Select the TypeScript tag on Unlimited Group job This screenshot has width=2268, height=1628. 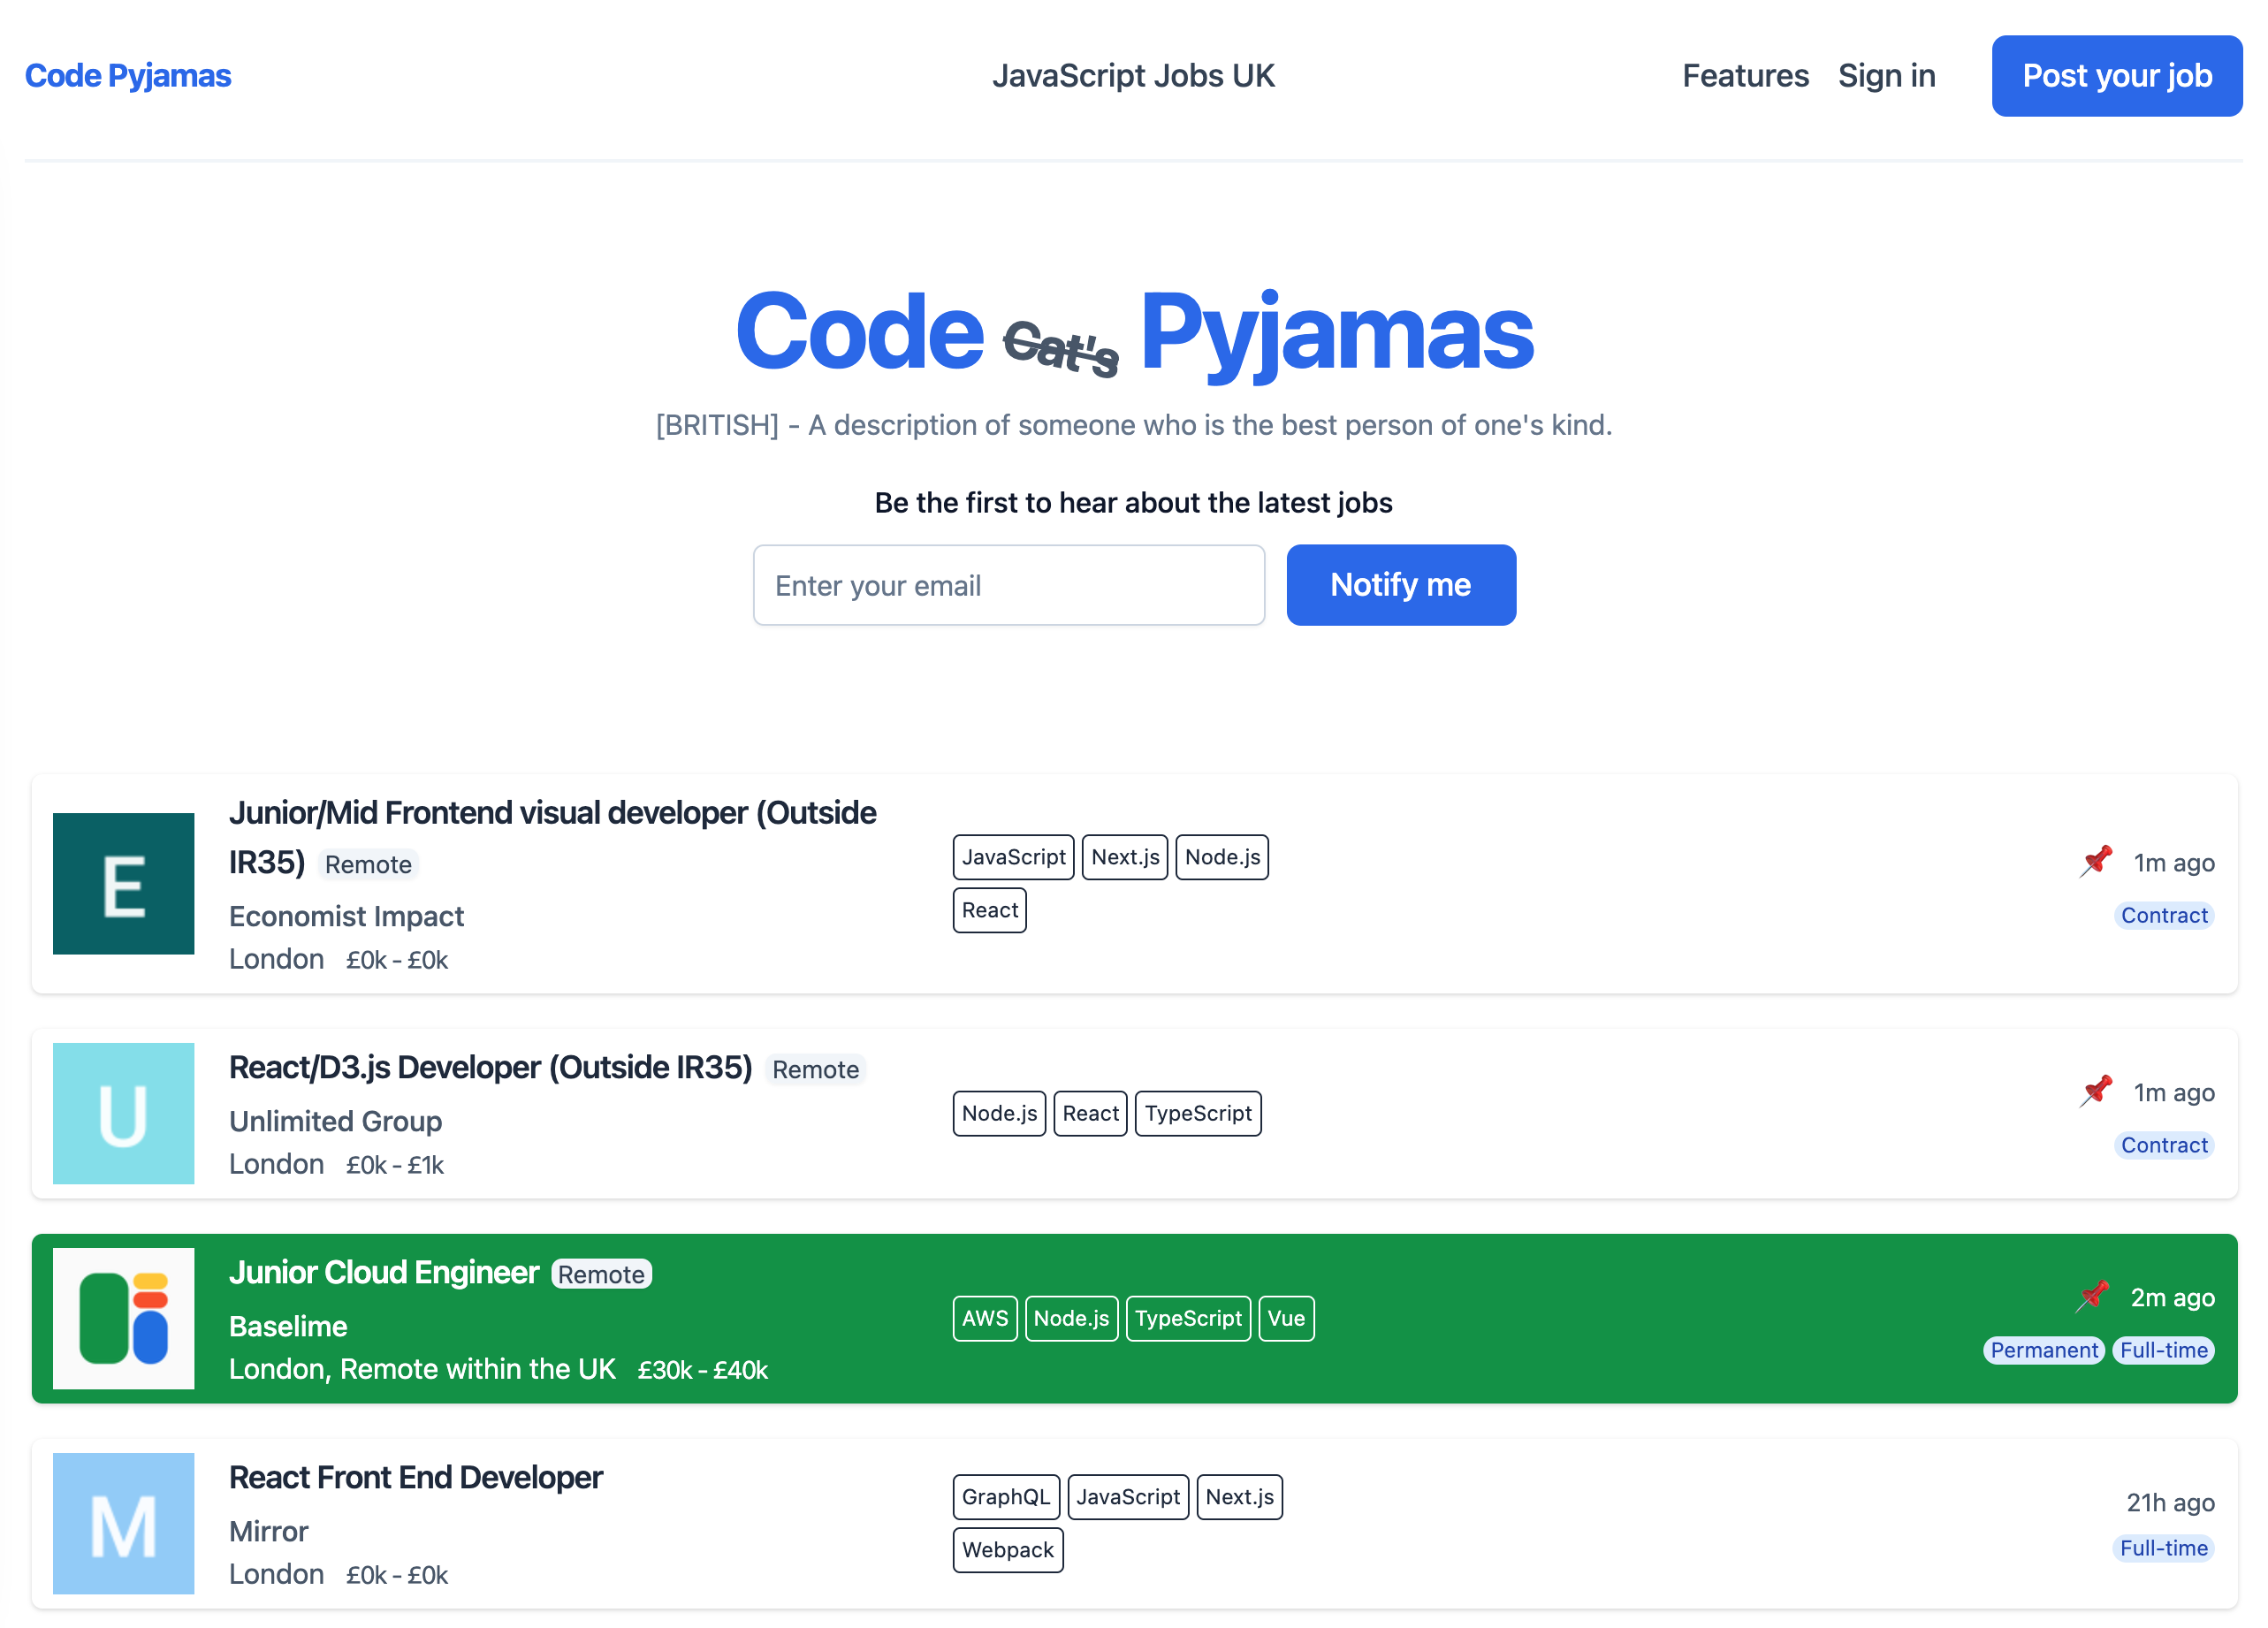point(1198,1113)
